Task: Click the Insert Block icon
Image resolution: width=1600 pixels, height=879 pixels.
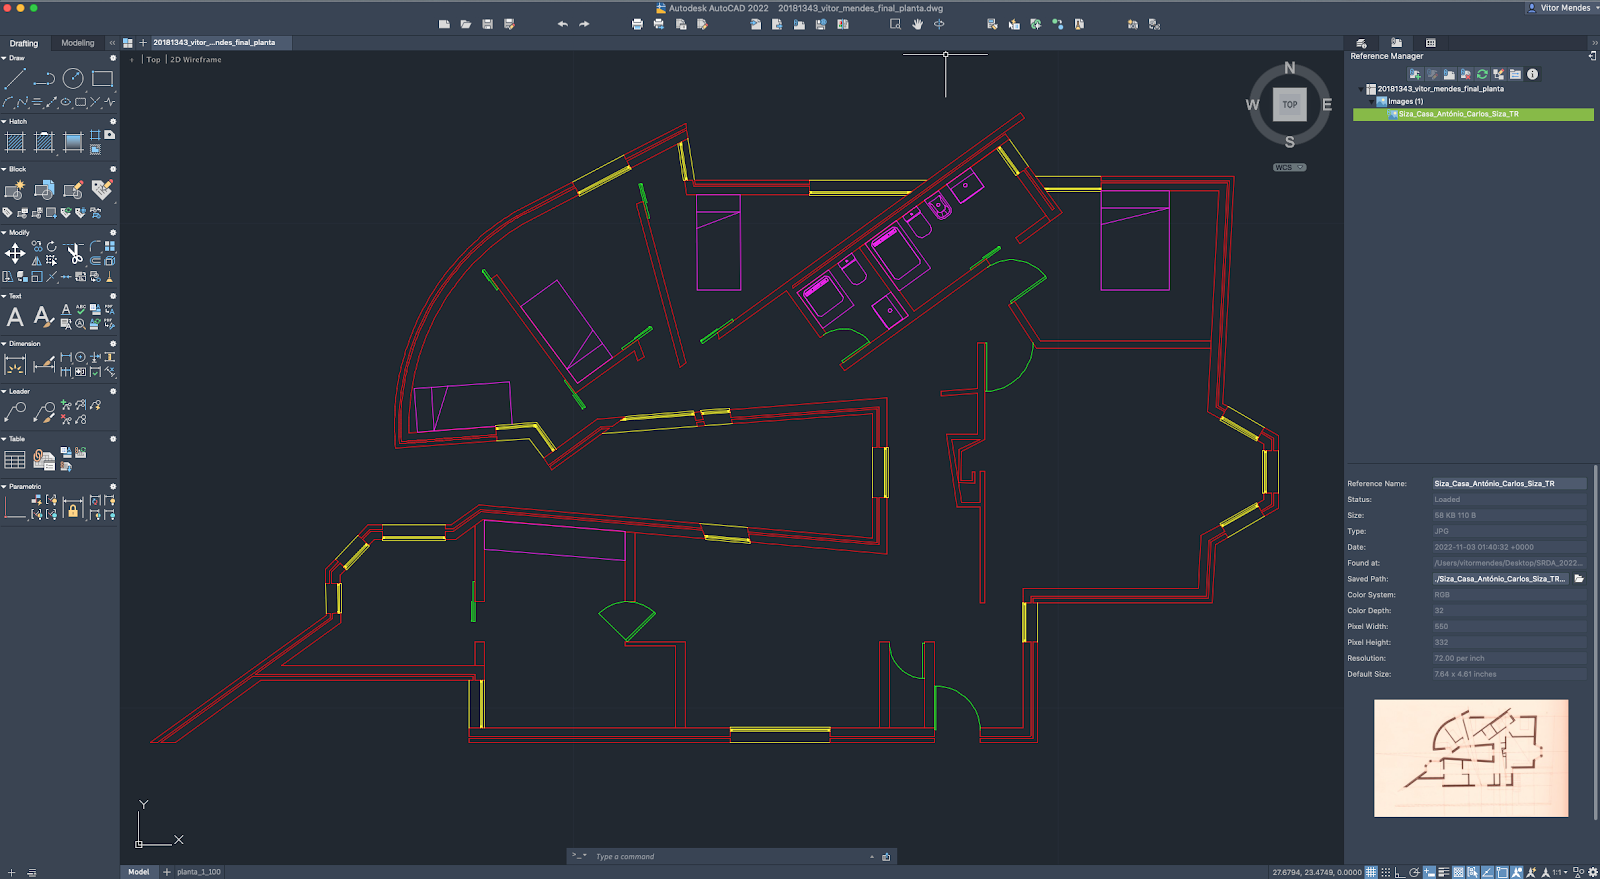Action: pos(44,190)
